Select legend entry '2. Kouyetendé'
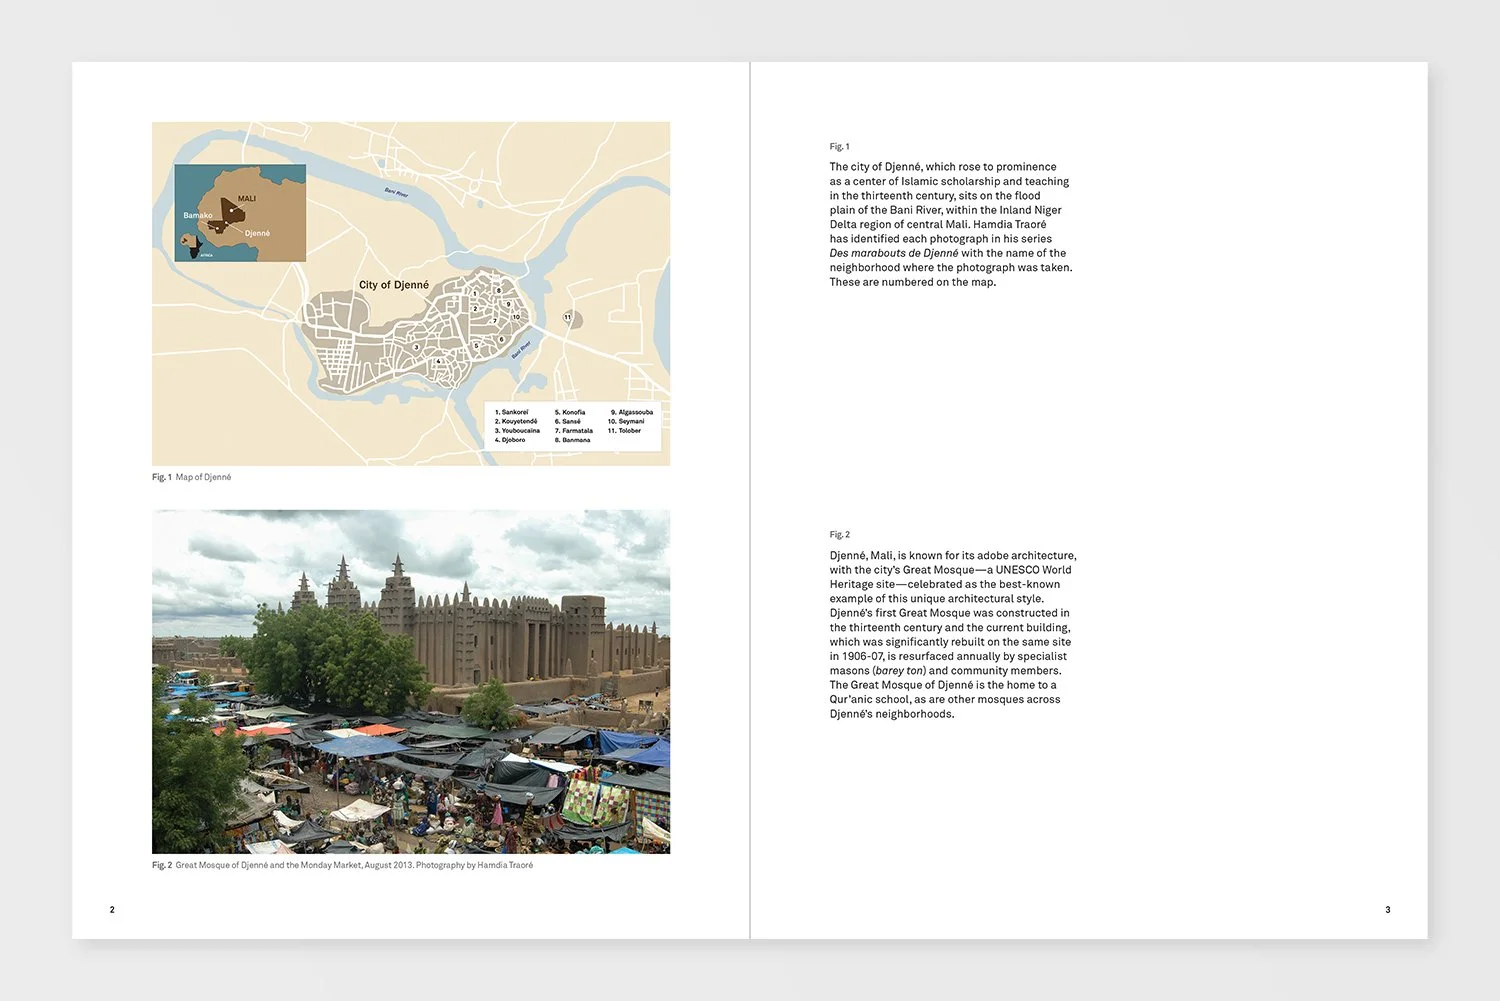This screenshot has height=1001, width=1500. (x=516, y=421)
